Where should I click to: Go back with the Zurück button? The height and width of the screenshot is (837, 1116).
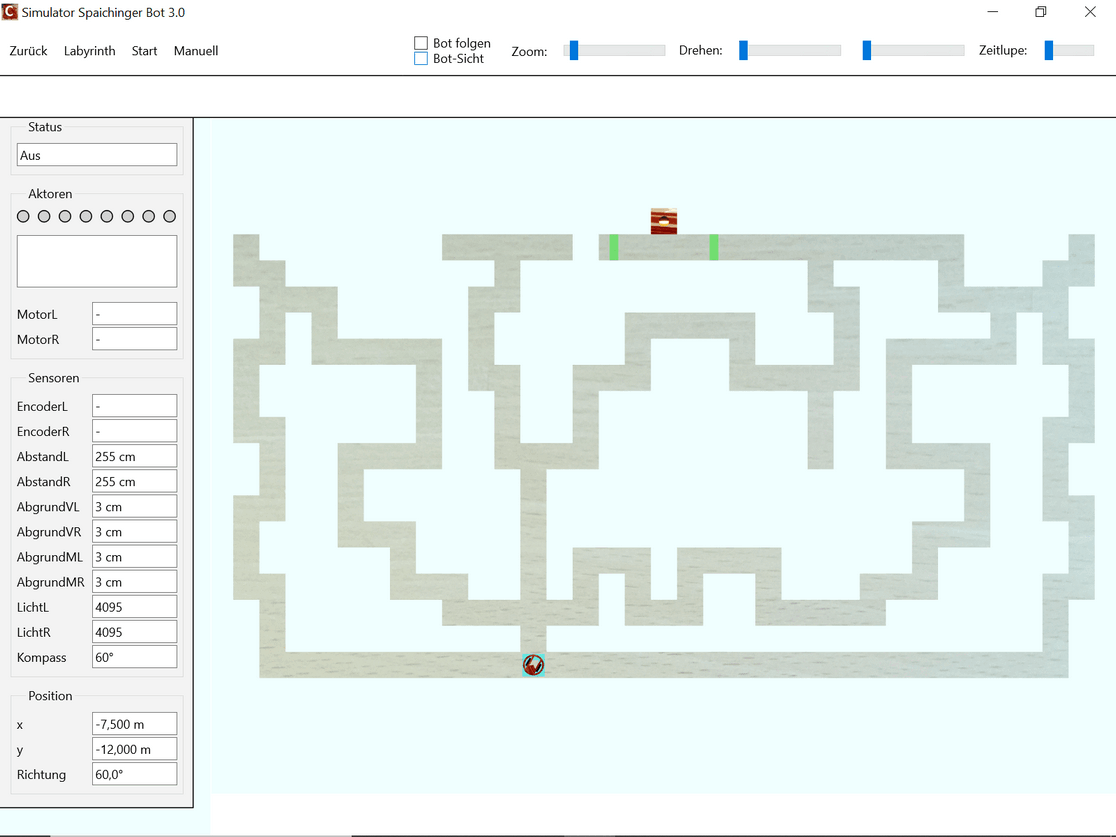(x=28, y=51)
